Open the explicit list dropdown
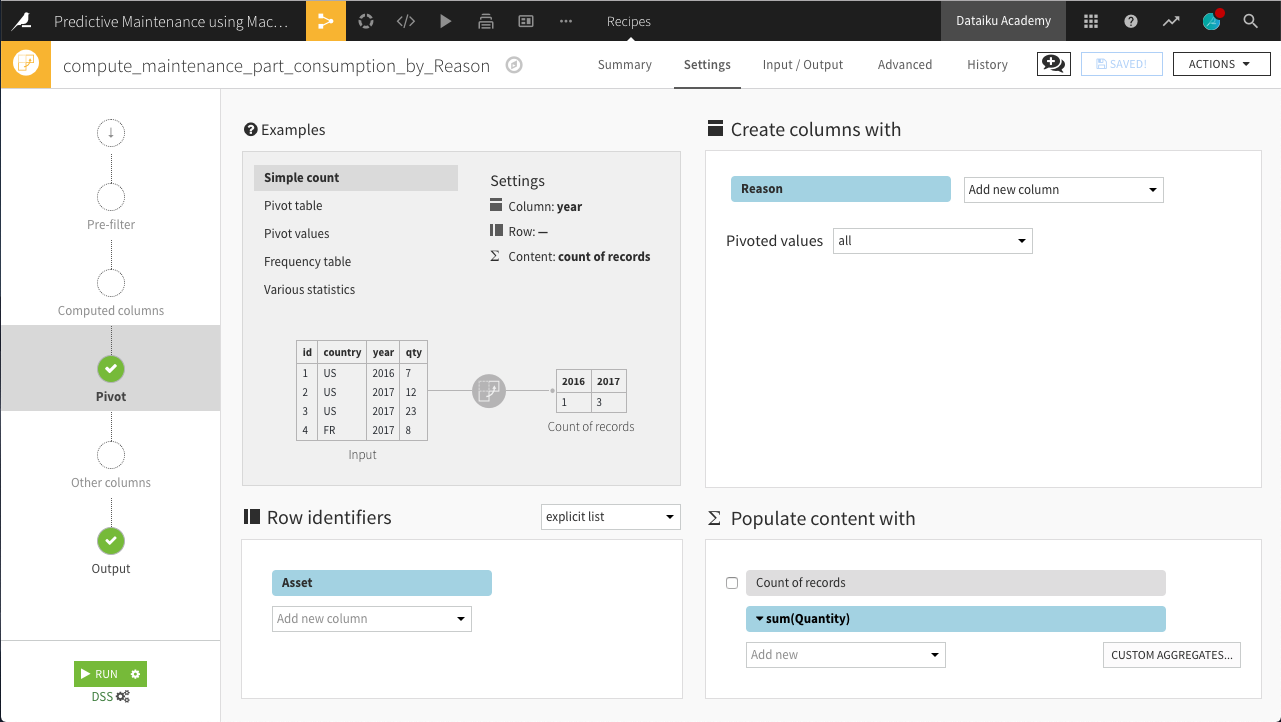The width and height of the screenshot is (1281, 722). point(610,517)
